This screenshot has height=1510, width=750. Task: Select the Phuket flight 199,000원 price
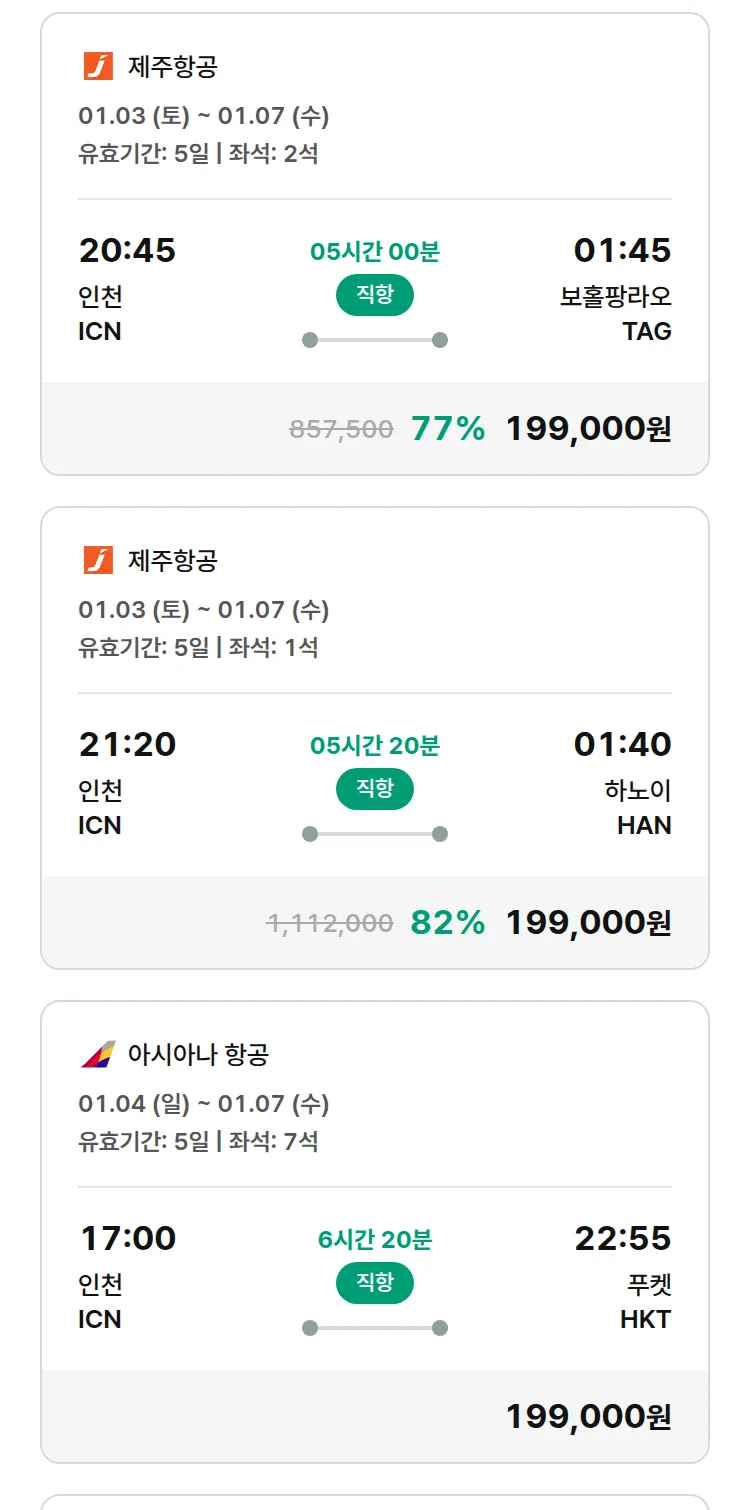pos(588,1417)
